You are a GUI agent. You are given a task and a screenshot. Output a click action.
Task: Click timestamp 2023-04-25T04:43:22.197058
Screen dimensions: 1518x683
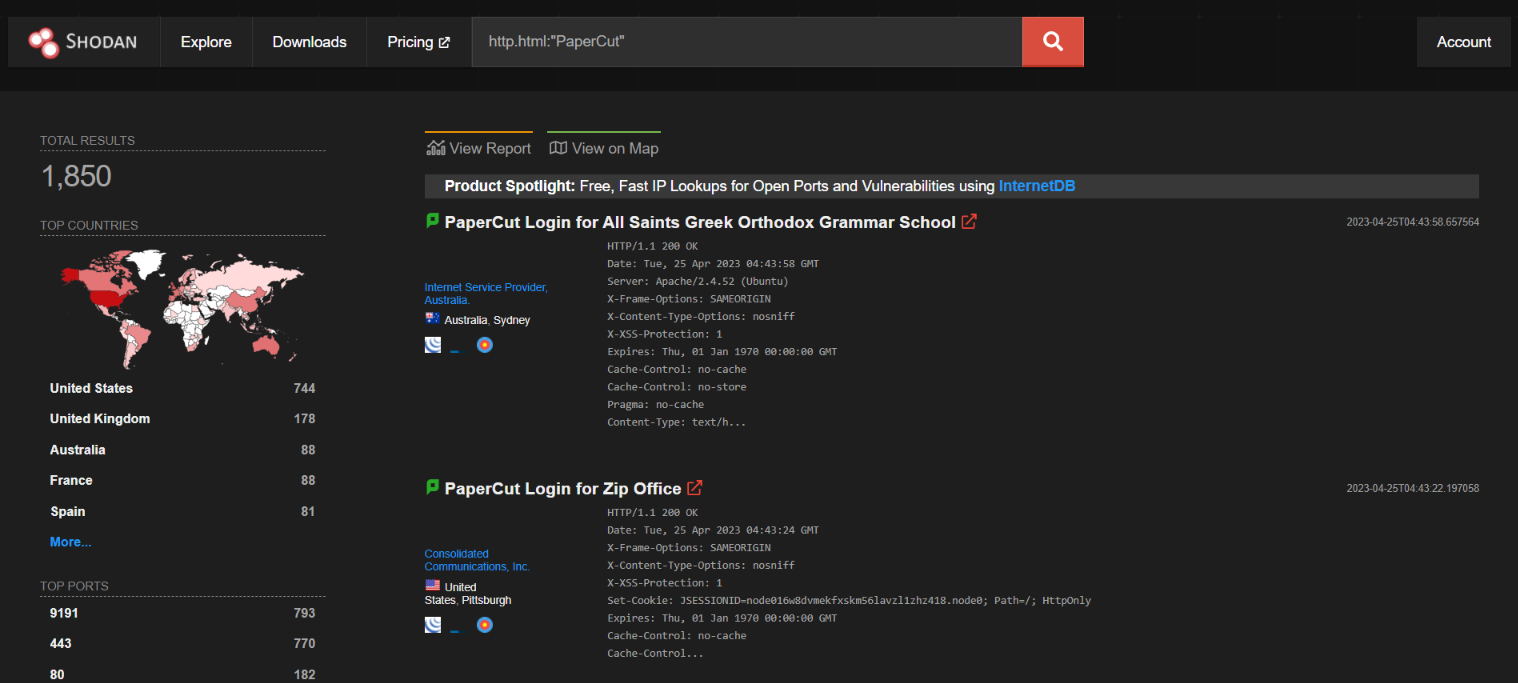coord(1413,488)
